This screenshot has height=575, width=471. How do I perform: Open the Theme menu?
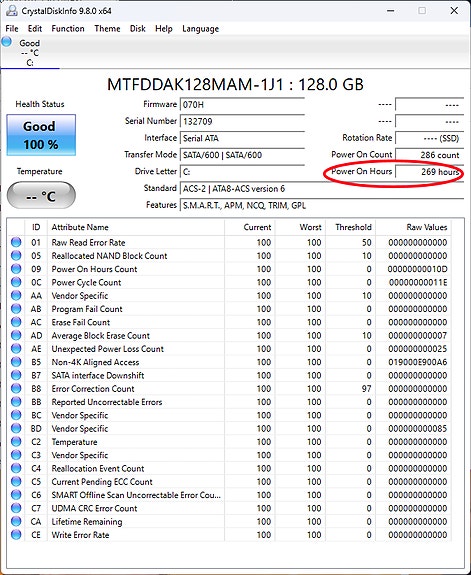point(107,29)
